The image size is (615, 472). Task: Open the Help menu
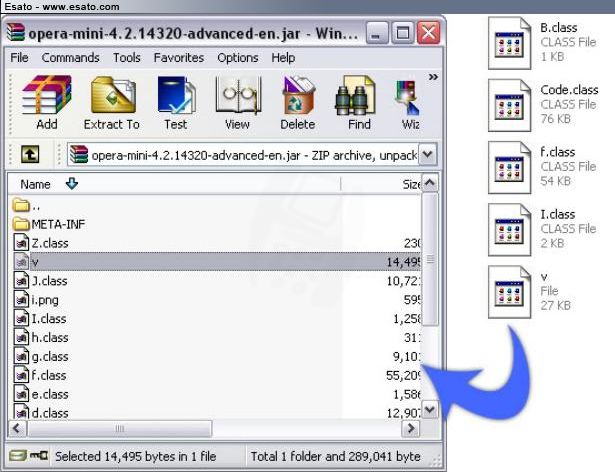click(x=283, y=58)
